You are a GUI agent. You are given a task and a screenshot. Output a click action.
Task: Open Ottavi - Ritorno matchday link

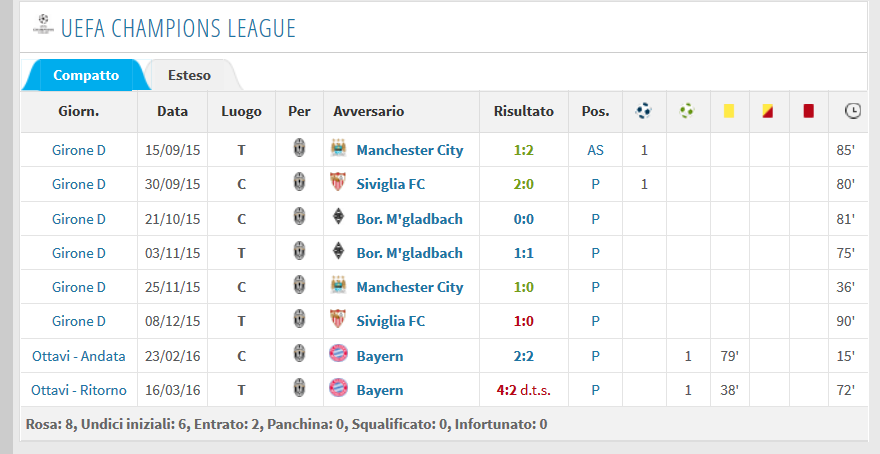[79, 390]
